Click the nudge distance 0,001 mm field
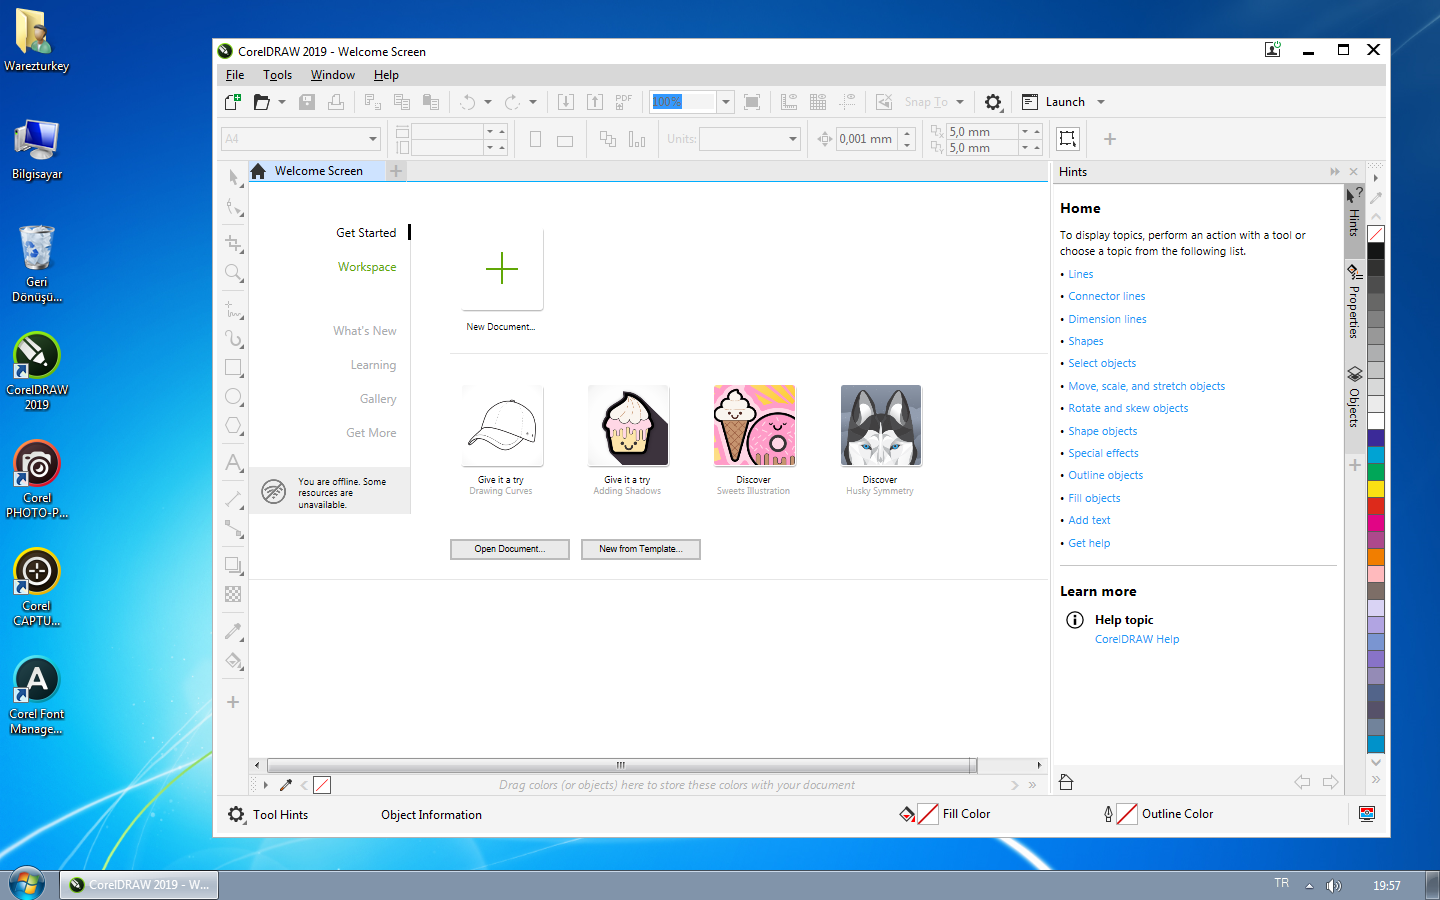 [x=867, y=139]
